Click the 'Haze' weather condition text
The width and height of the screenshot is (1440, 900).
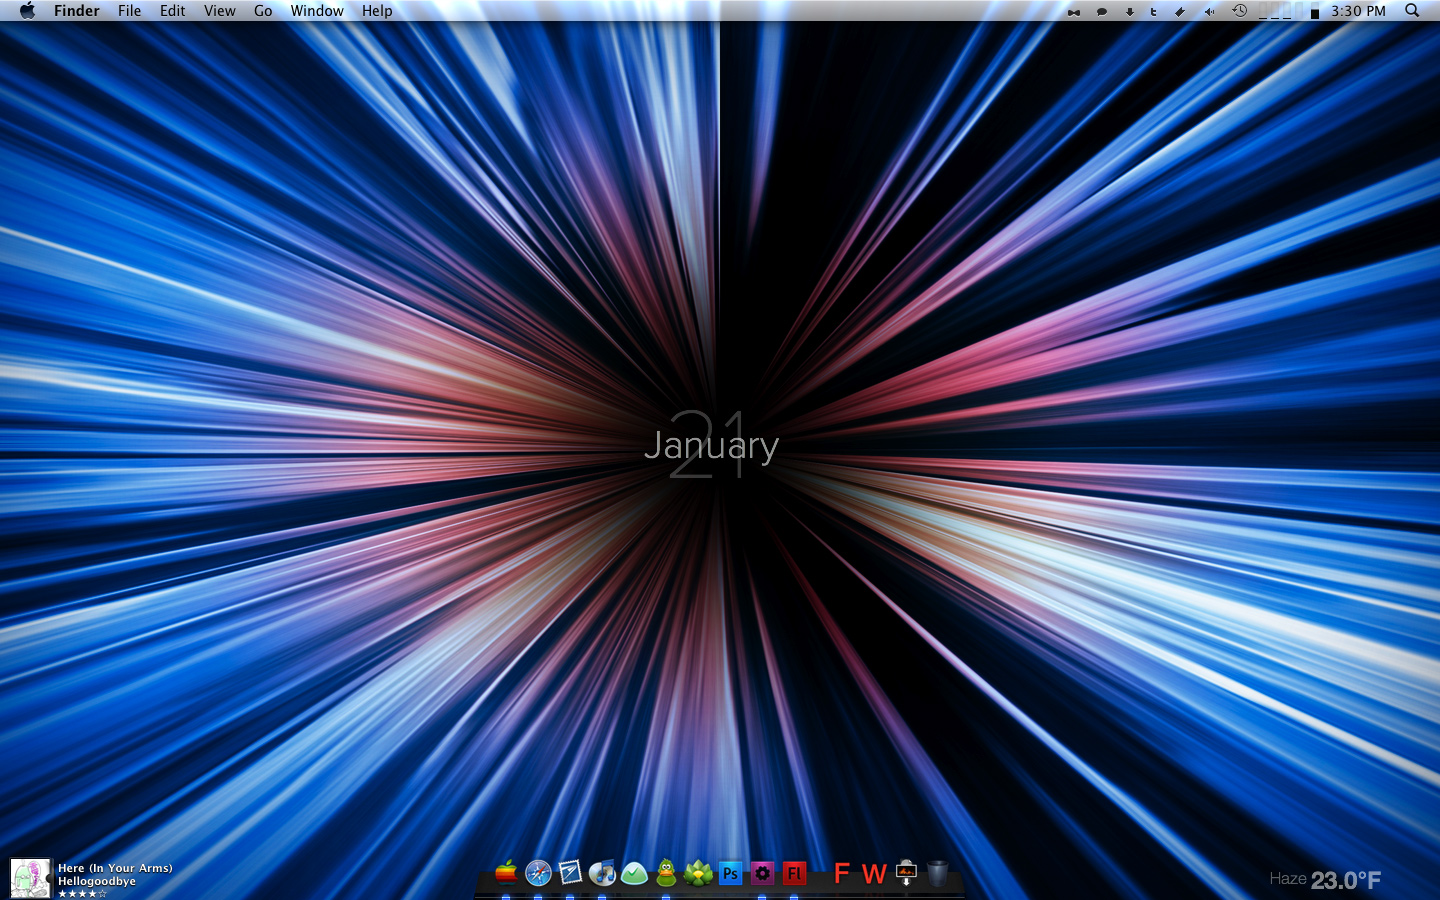[1288, 878]
